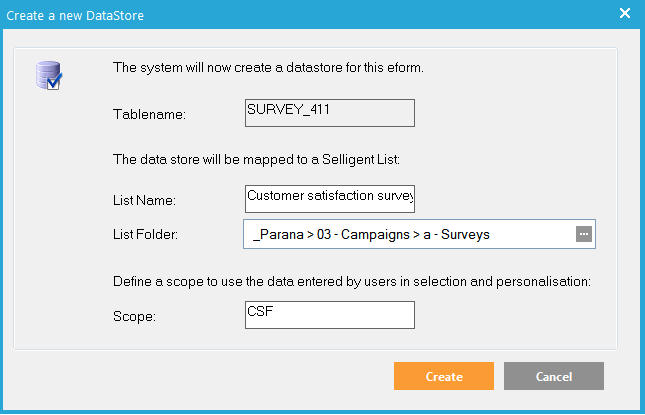
Task: Close the Create a new DataStore dialog
Action: pyautogui.click(x=625, y=13)
